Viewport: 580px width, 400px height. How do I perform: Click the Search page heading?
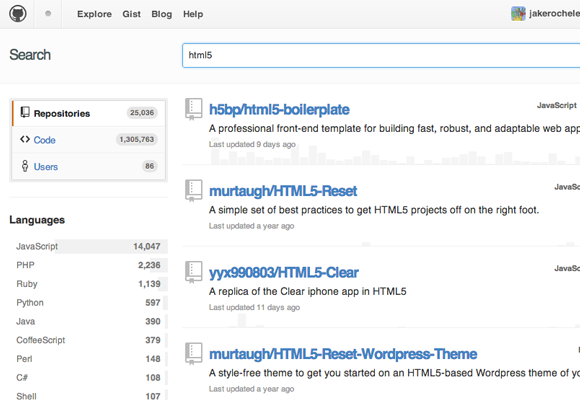[x=30, y=55]
